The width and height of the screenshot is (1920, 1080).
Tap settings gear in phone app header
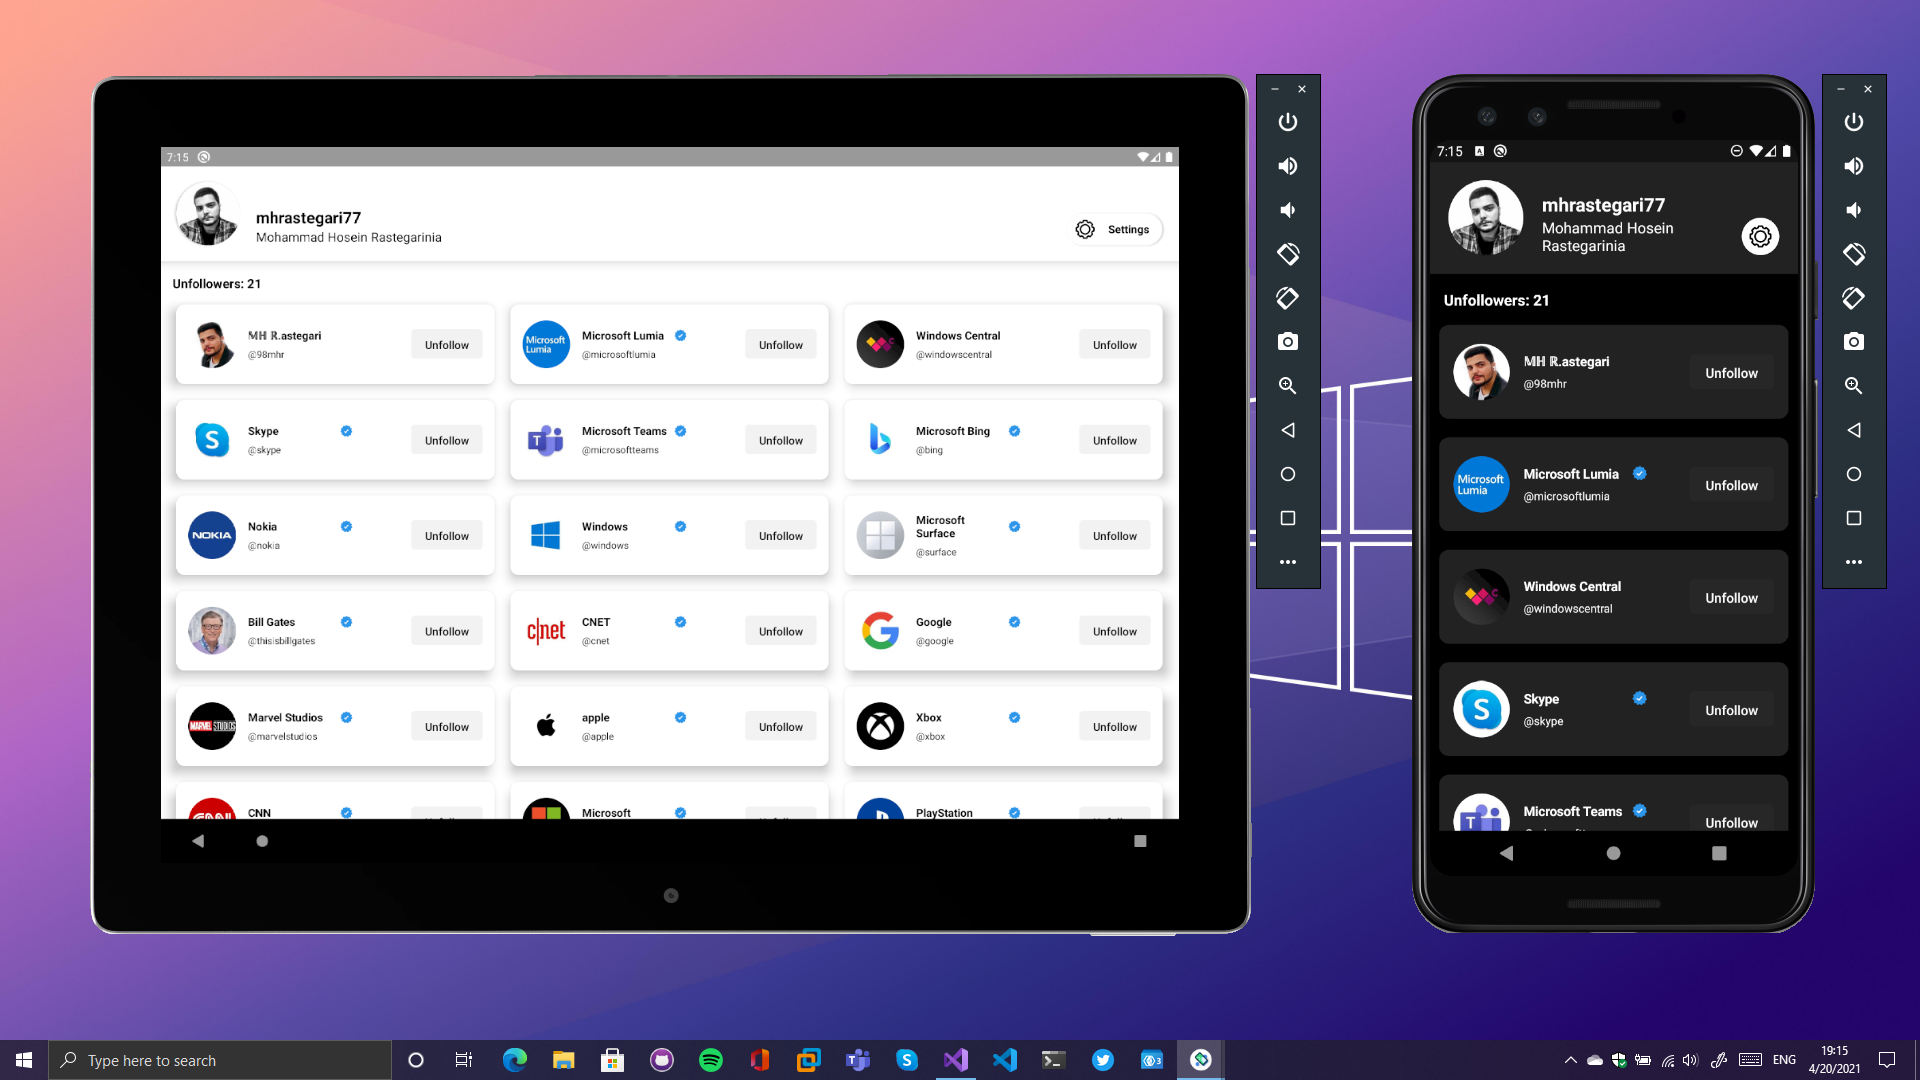pyautogui.click(x=1760, y=237)
